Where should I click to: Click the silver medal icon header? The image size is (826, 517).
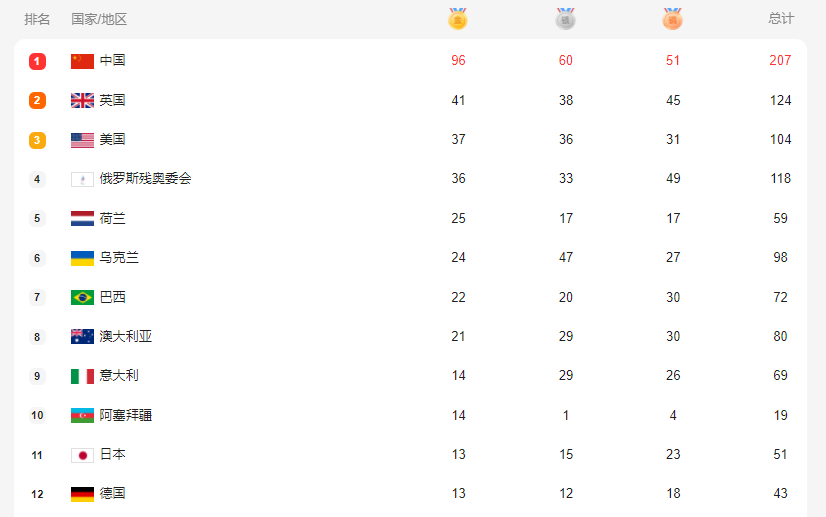[566, 19]
